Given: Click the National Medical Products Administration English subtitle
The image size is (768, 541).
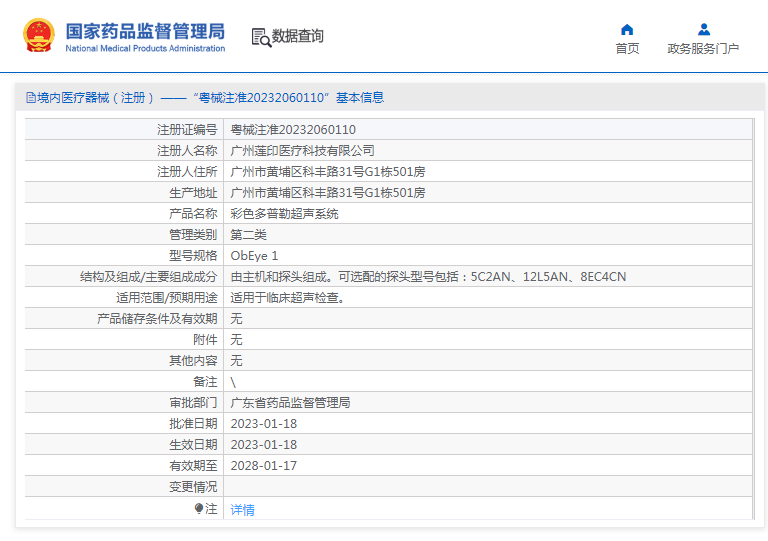Looking at the screenshot, I should click(145, 48).
